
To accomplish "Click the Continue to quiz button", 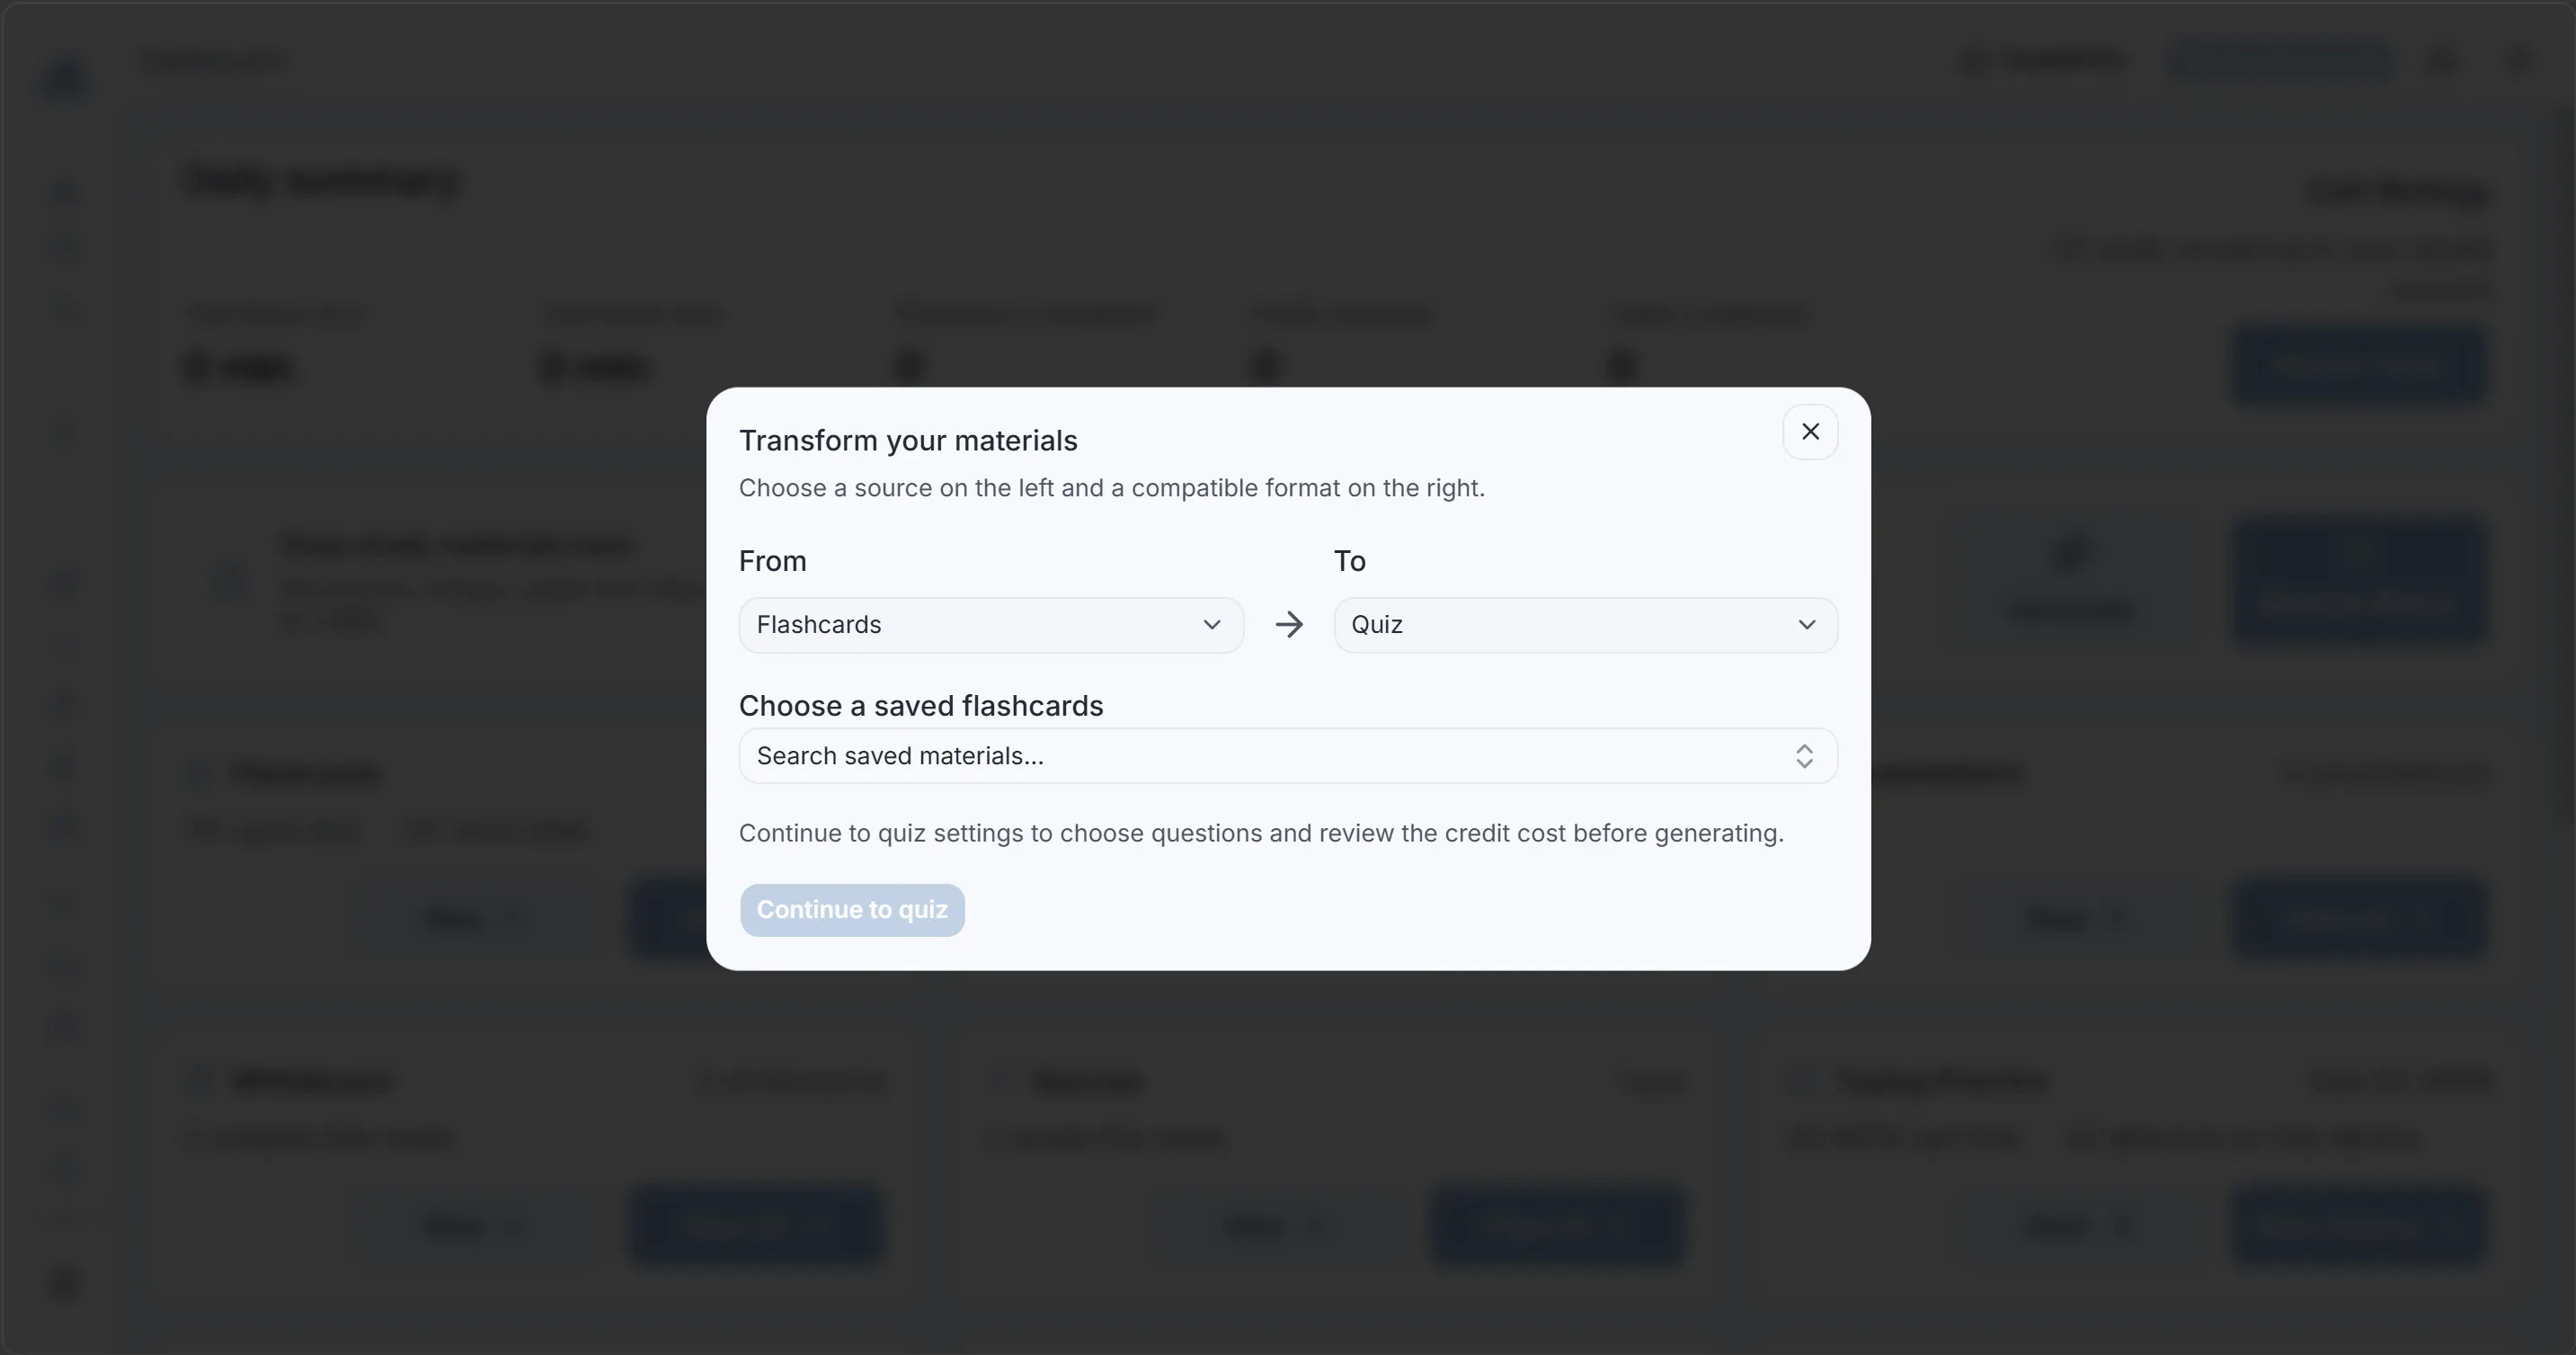I will tap(852, 910).
